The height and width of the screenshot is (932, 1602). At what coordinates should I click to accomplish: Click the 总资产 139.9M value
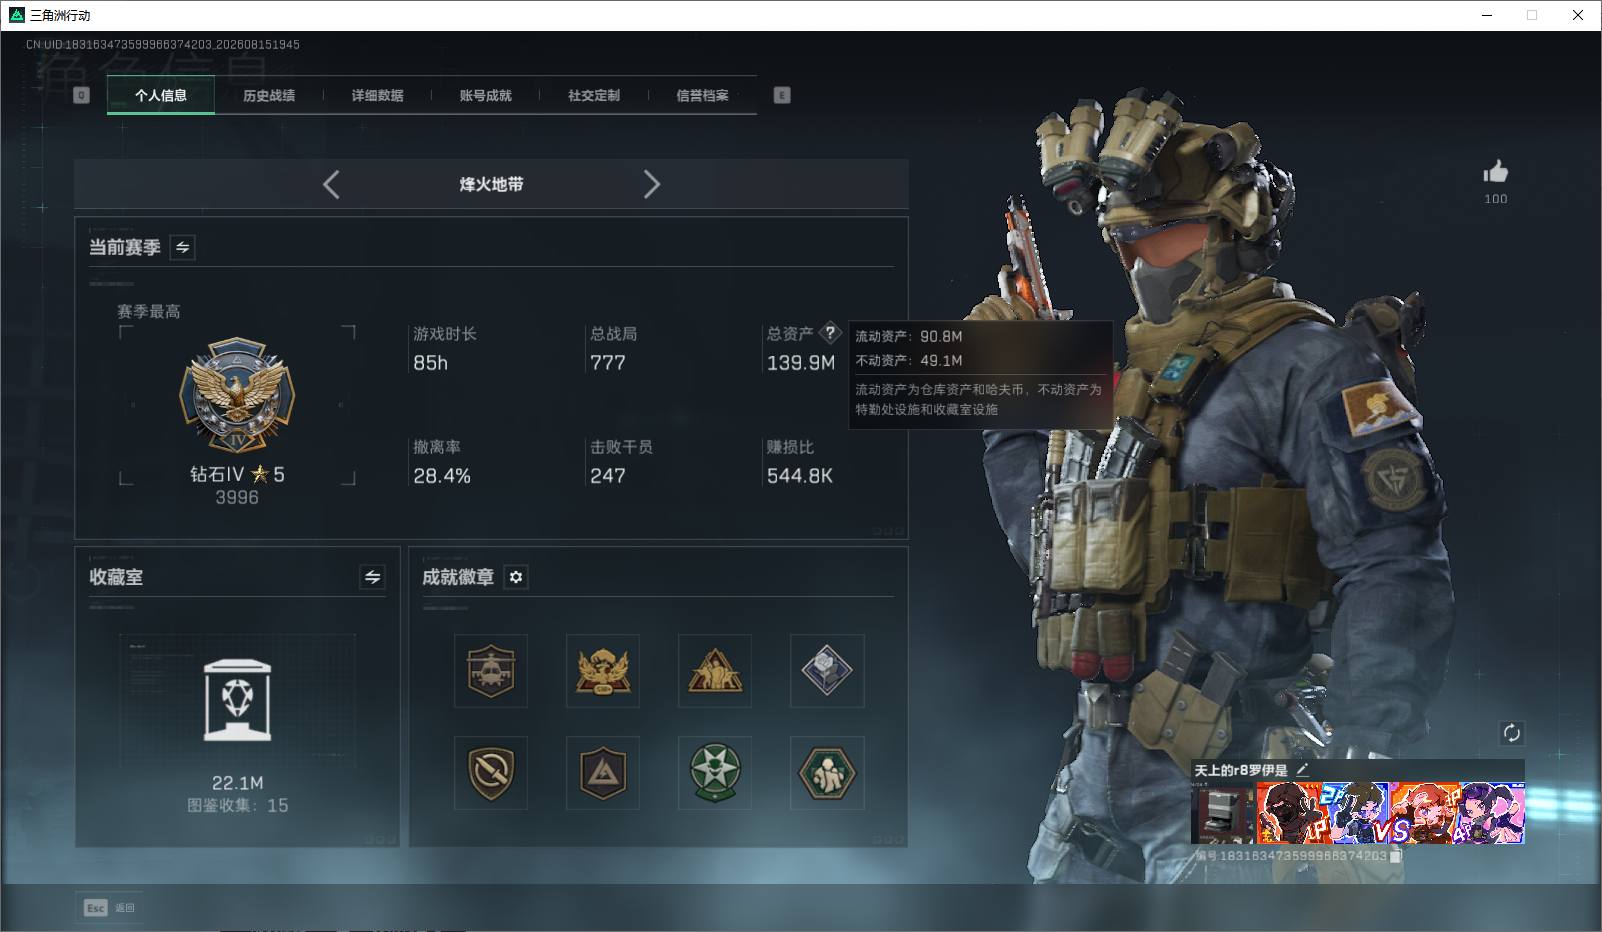(801, 363)
